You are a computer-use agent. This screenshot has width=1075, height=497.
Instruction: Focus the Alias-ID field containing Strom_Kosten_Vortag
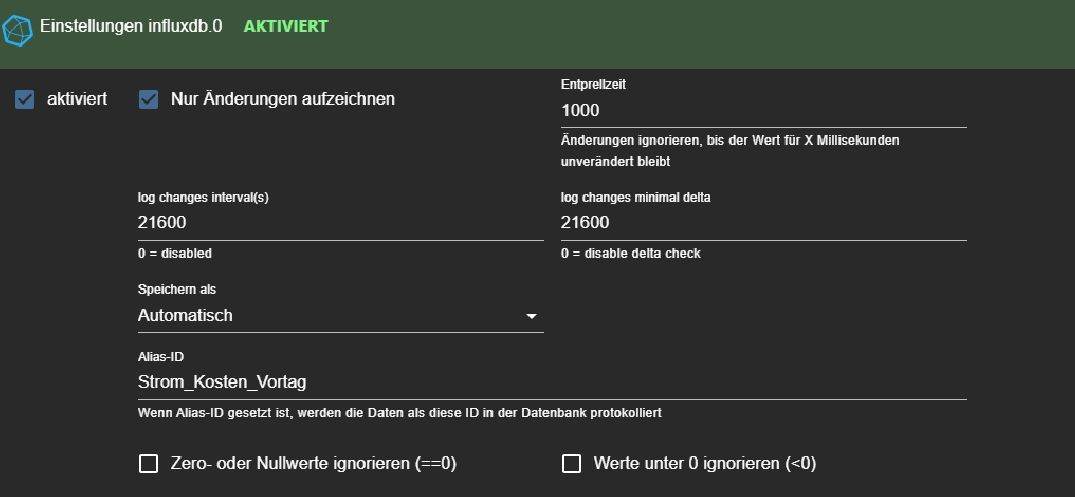coord(550,381)
